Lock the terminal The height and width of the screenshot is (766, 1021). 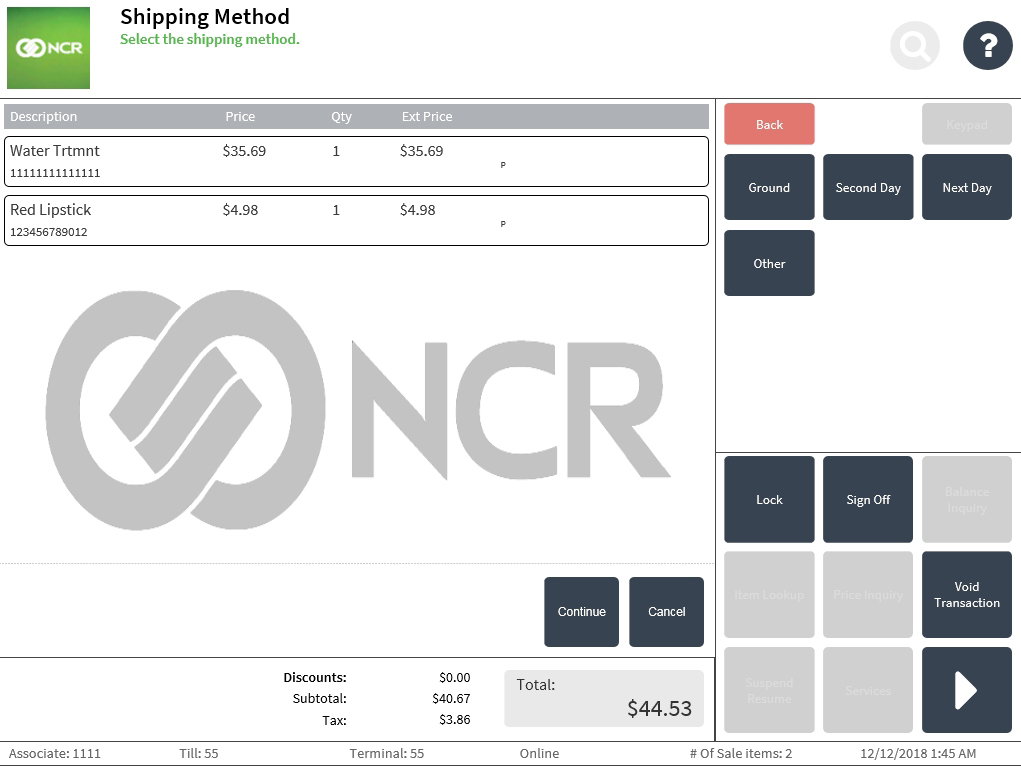pos(769,499)
